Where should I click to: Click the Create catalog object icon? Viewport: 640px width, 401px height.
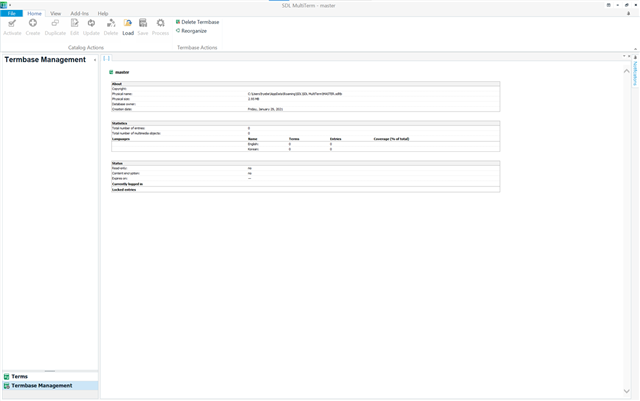[33, 23]
